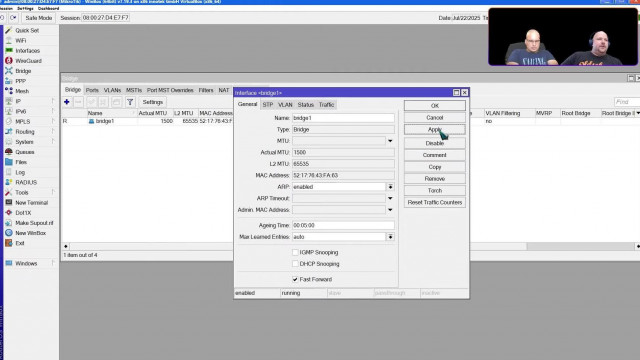Click Exit in the sidebar
640x360 pixels.
pyautogui.click(x=20, y=243)
